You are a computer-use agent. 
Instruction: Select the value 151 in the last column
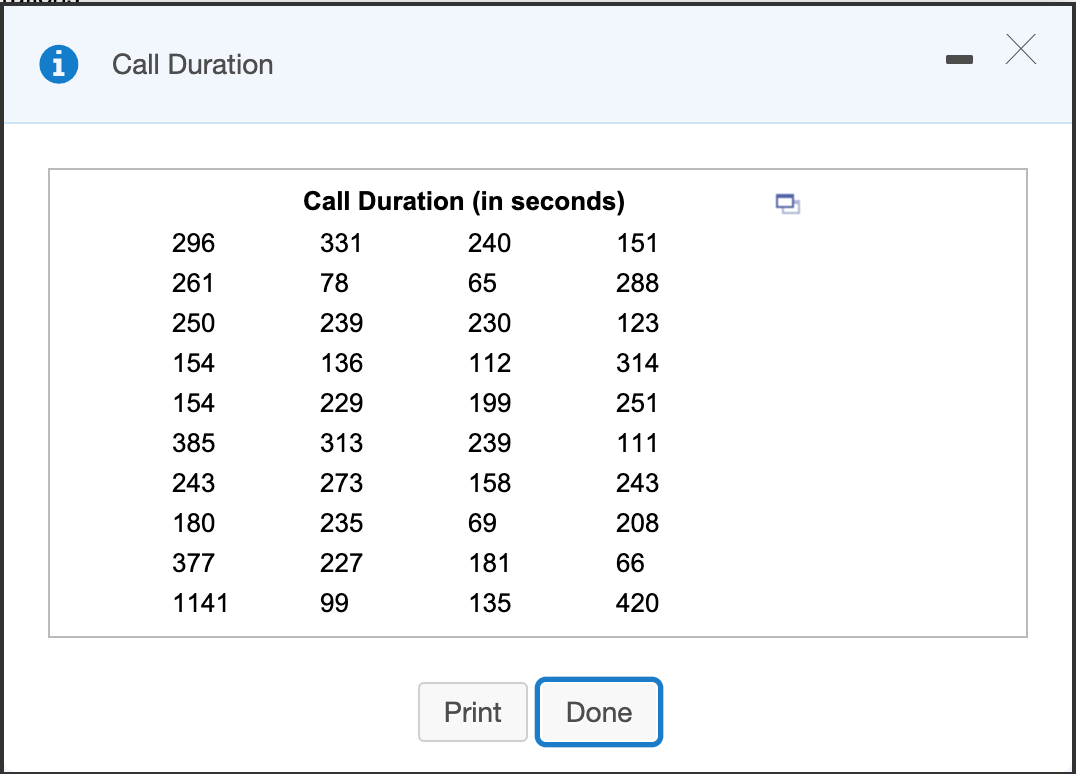point(636,243)
